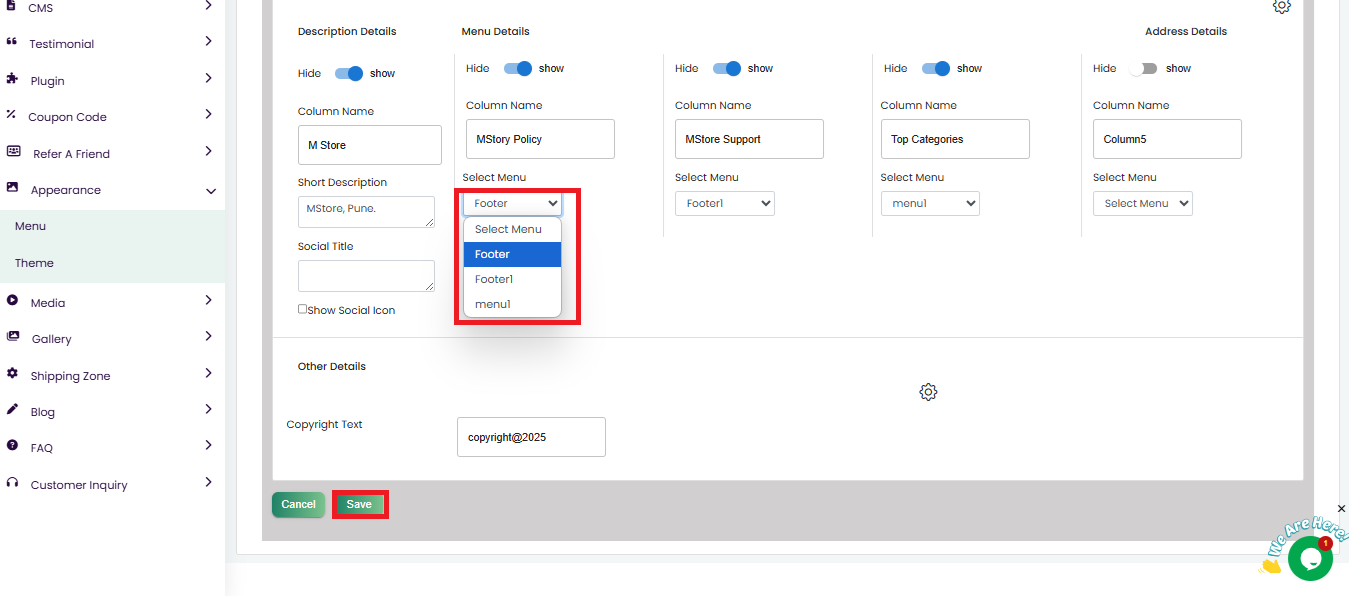Click the gear icon in Other Details
This screenshot has width=1350, height=599.
pyautogui.click(x=928, y=392)
